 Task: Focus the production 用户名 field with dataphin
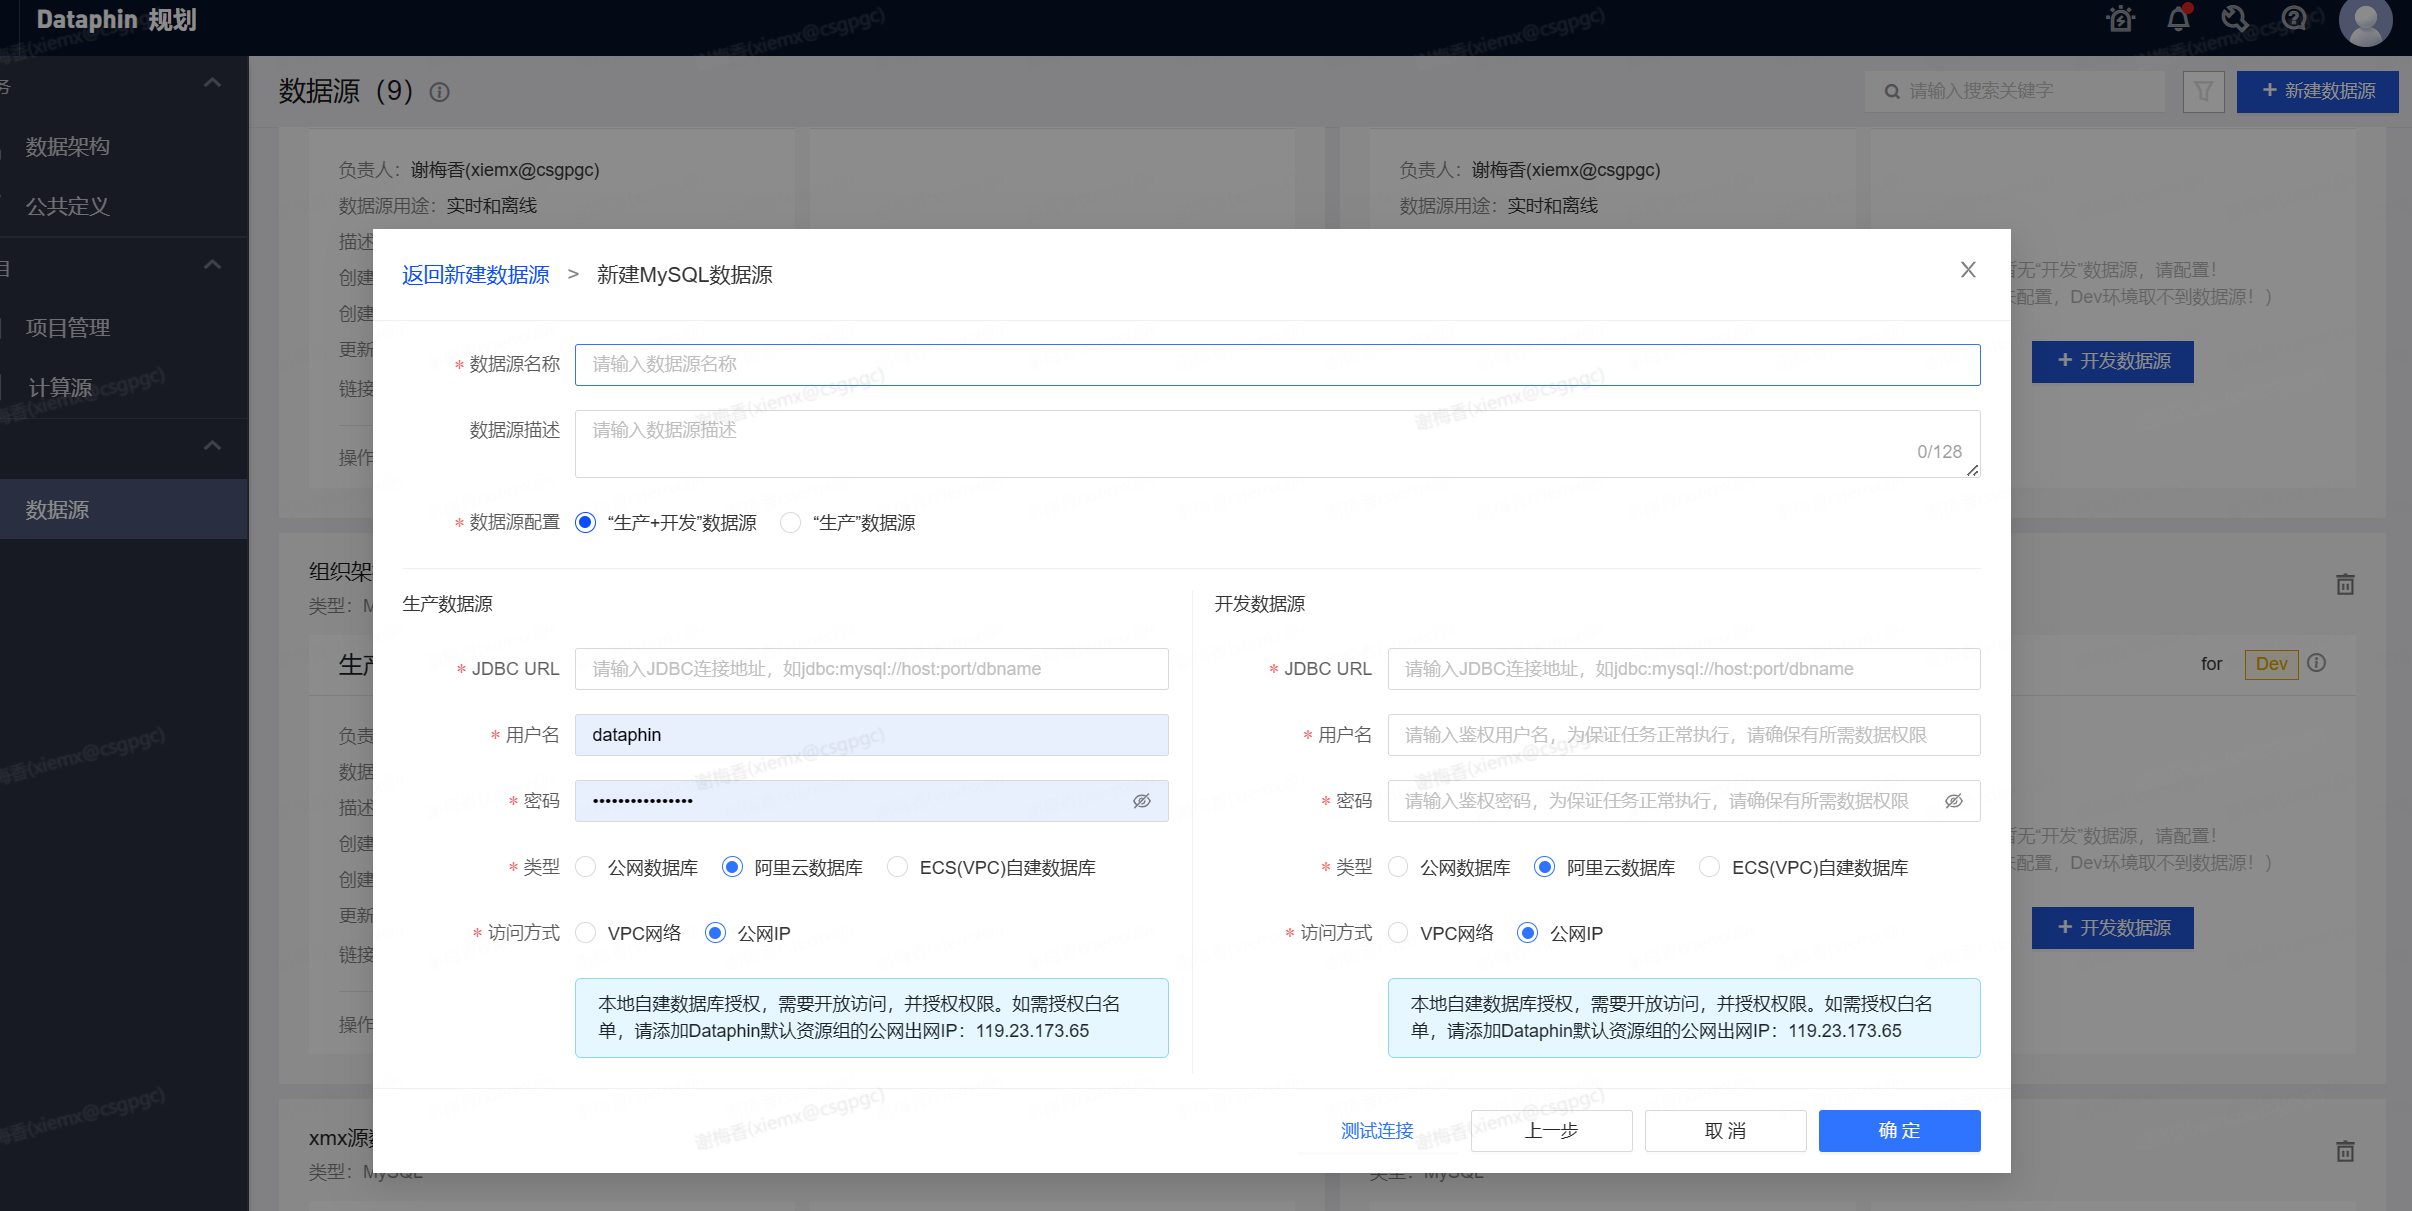coord(871,735)
